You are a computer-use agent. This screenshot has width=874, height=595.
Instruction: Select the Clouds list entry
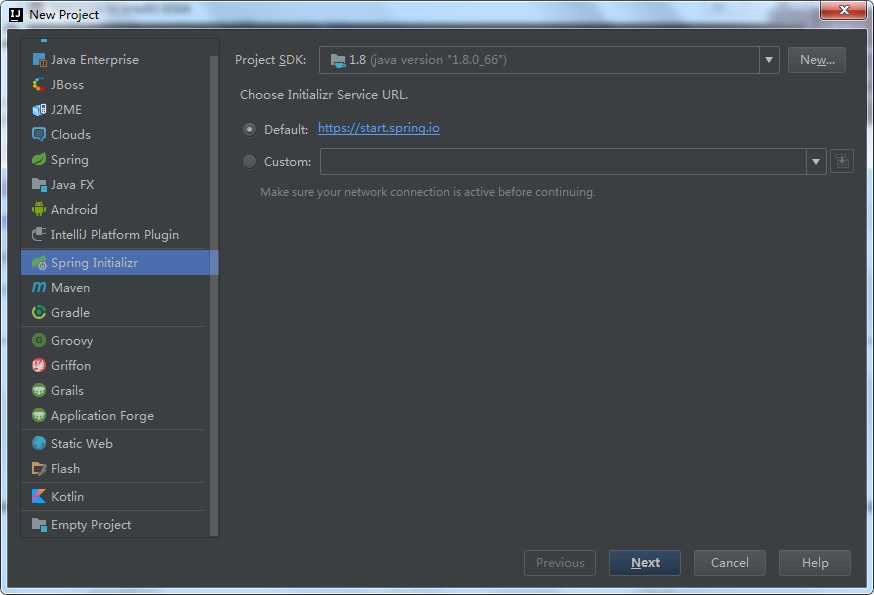[115, 134]
